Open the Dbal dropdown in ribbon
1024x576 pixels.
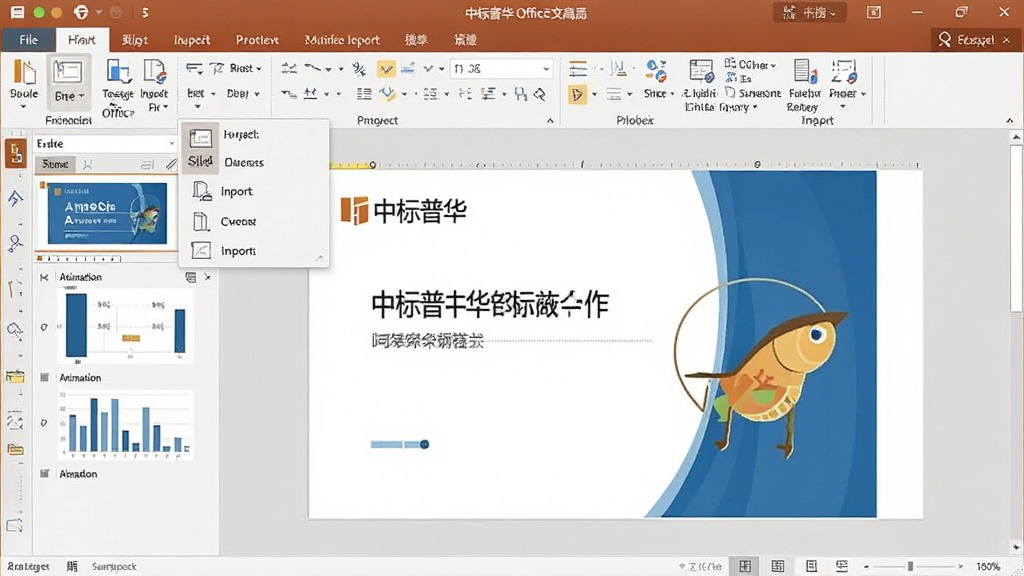[242, 93]
